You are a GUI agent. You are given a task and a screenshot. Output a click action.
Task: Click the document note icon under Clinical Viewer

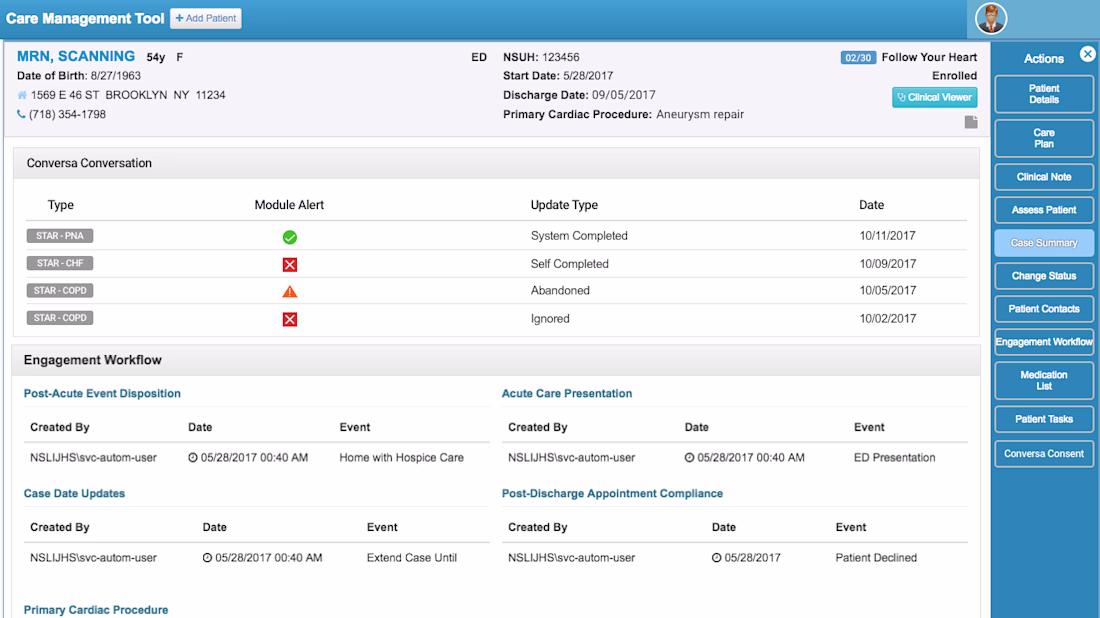tap(971, 122)
